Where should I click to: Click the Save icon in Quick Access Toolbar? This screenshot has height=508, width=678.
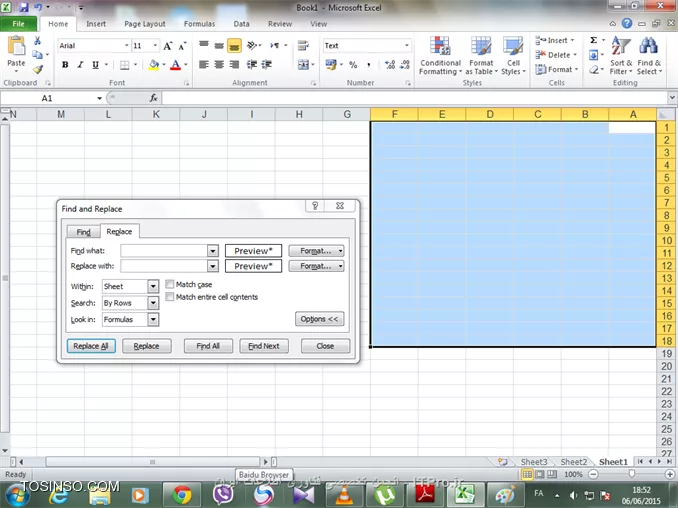[23, 7]
